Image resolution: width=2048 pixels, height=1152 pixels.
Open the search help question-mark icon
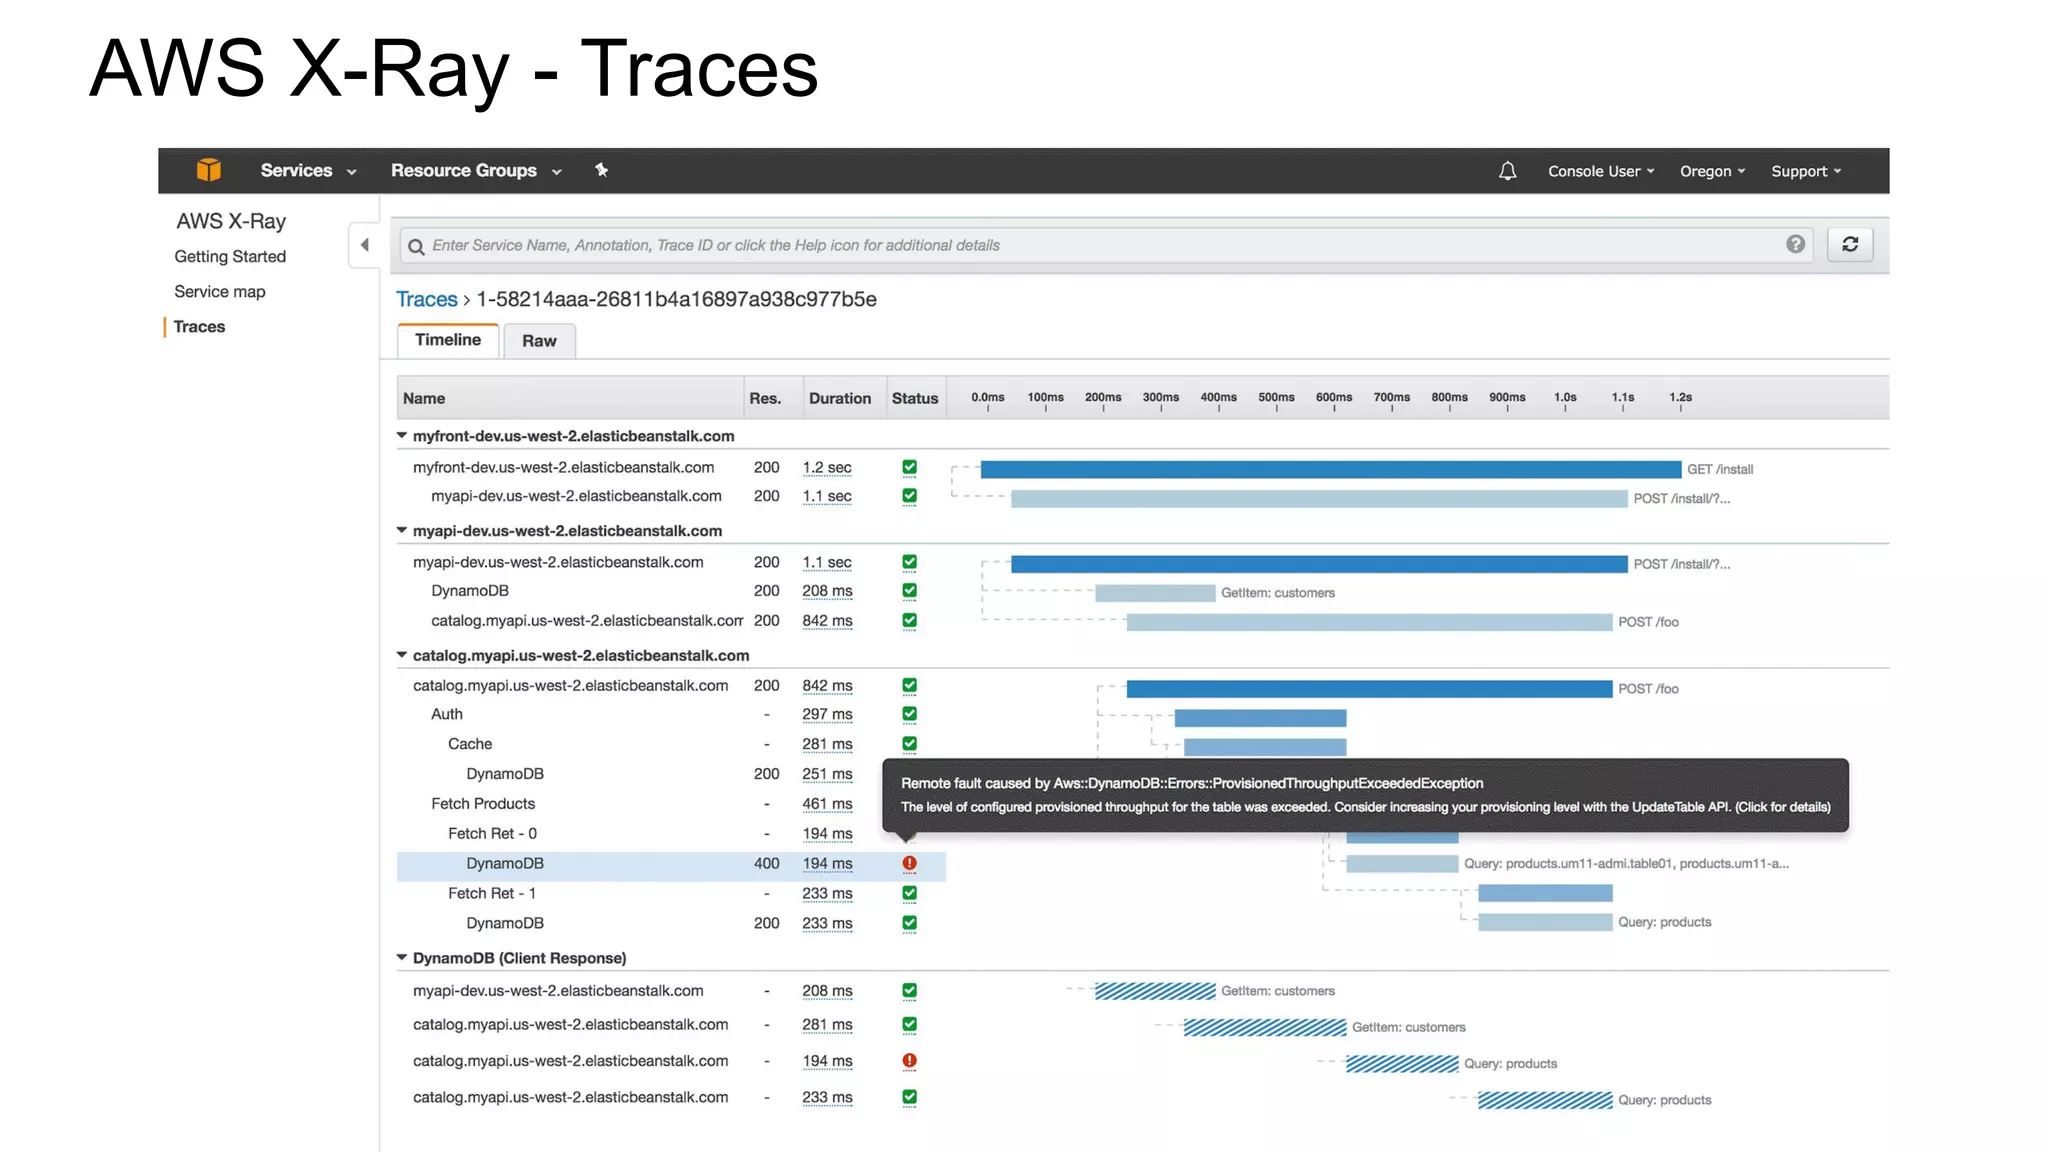pyautogui.click(x=1796, y=244)
